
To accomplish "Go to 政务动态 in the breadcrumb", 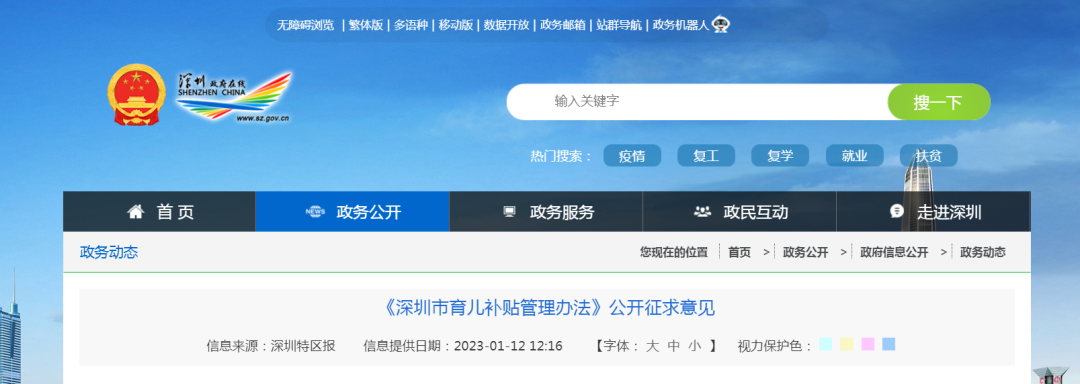I will [983, 253].
